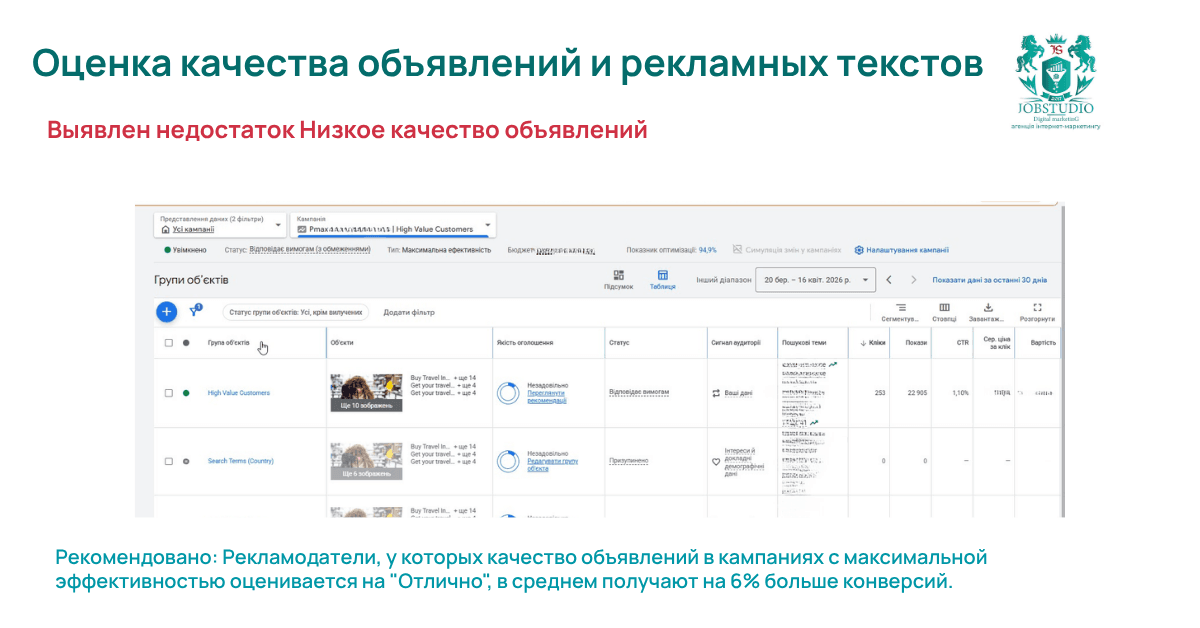Click the Усі кампанії link

[193, 229]
